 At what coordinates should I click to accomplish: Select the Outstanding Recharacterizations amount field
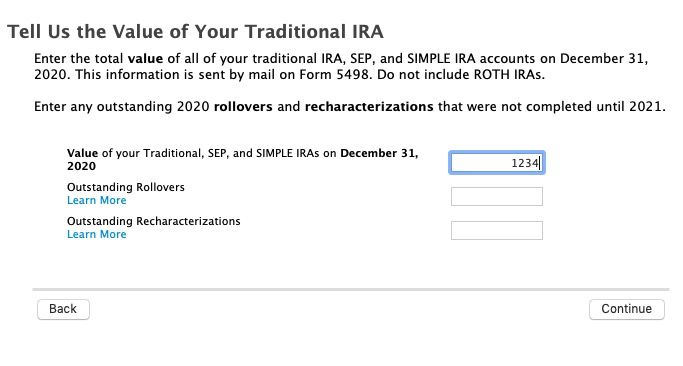(x=497, y=230)
